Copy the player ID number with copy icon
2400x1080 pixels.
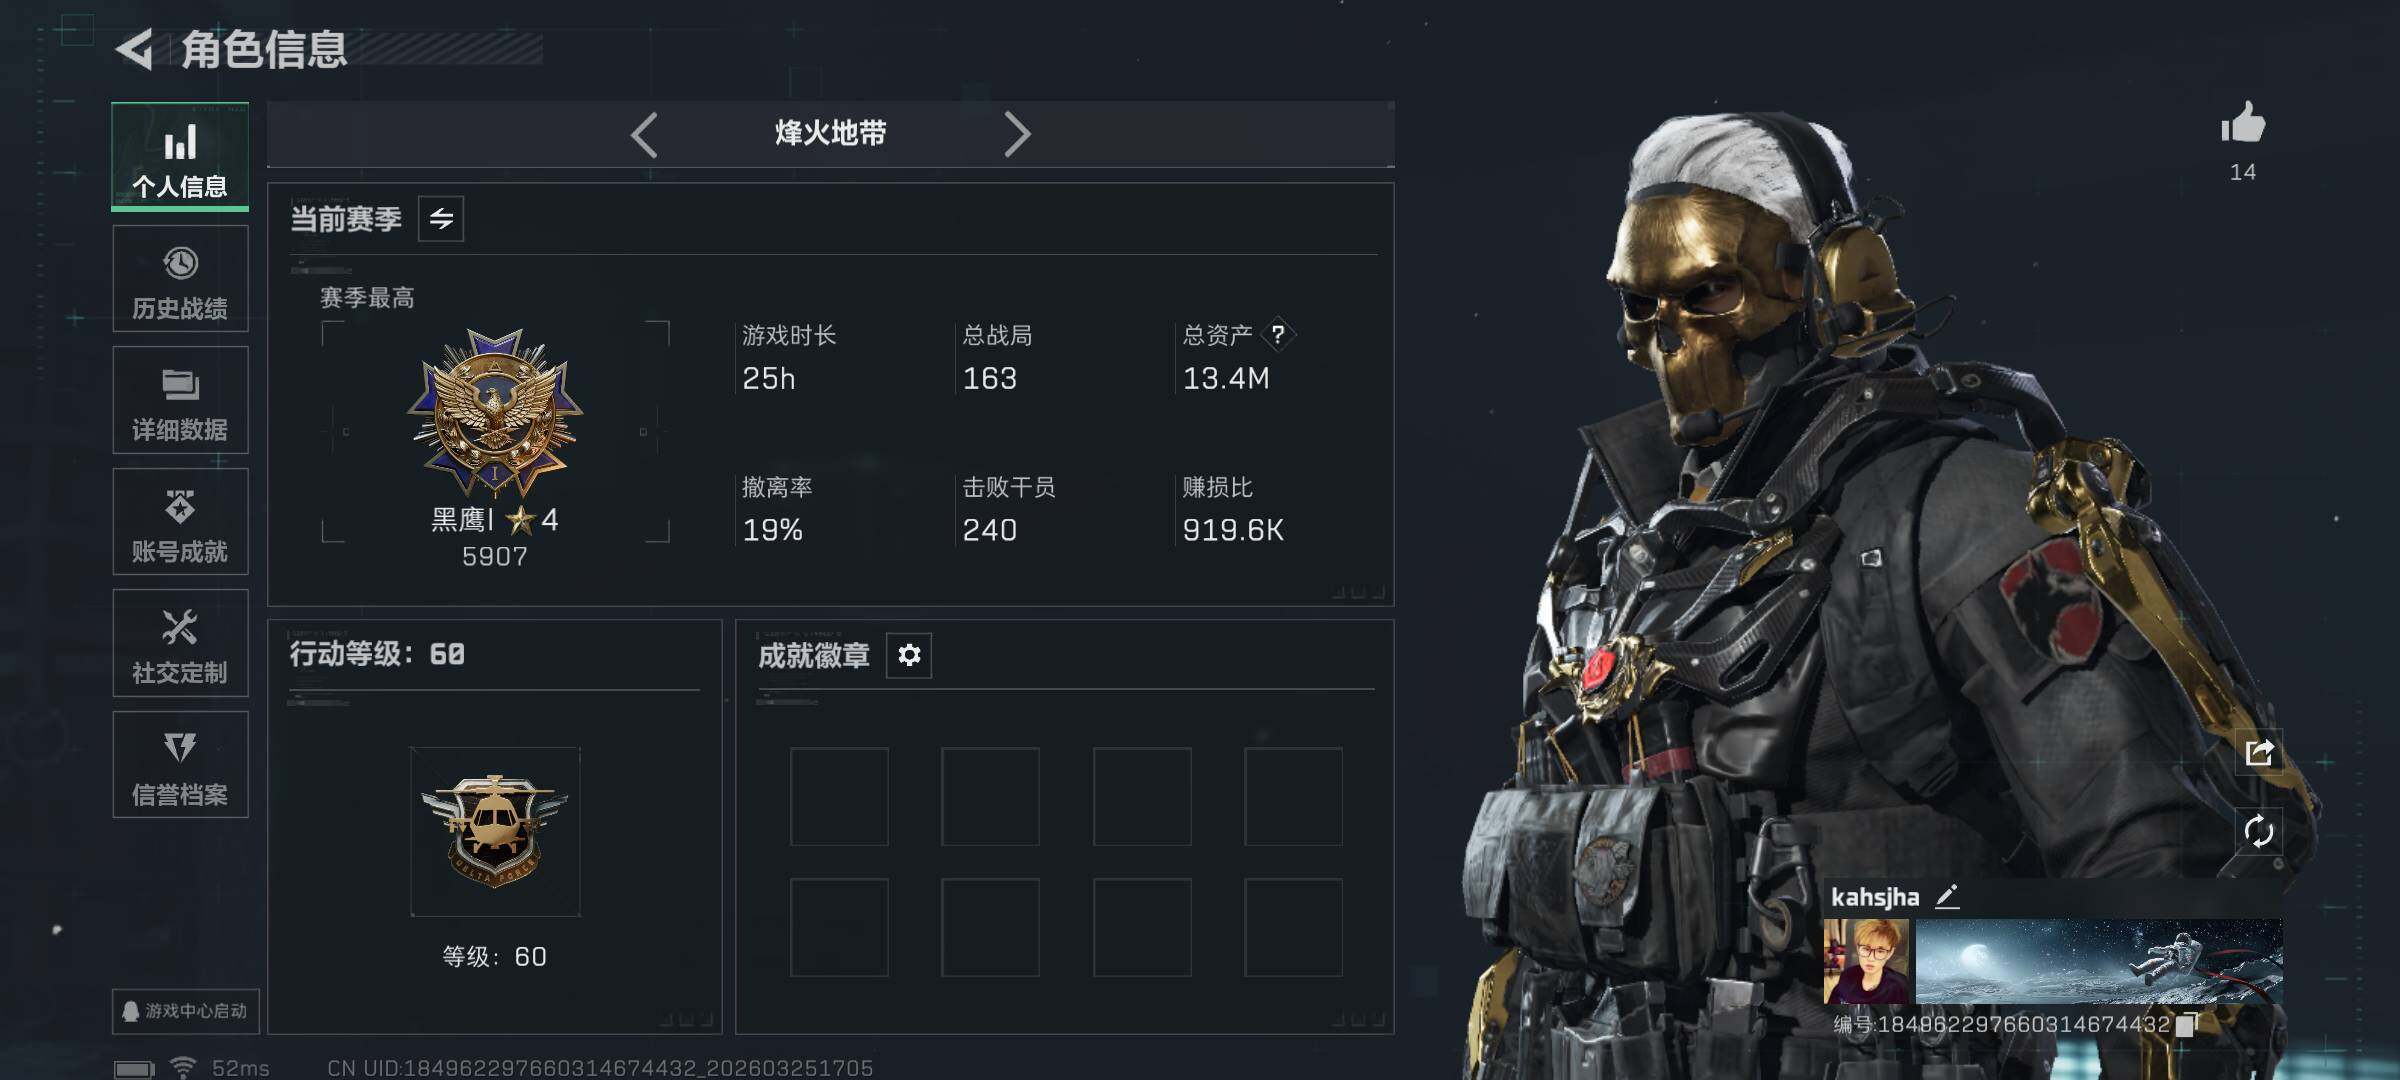2187,1025
